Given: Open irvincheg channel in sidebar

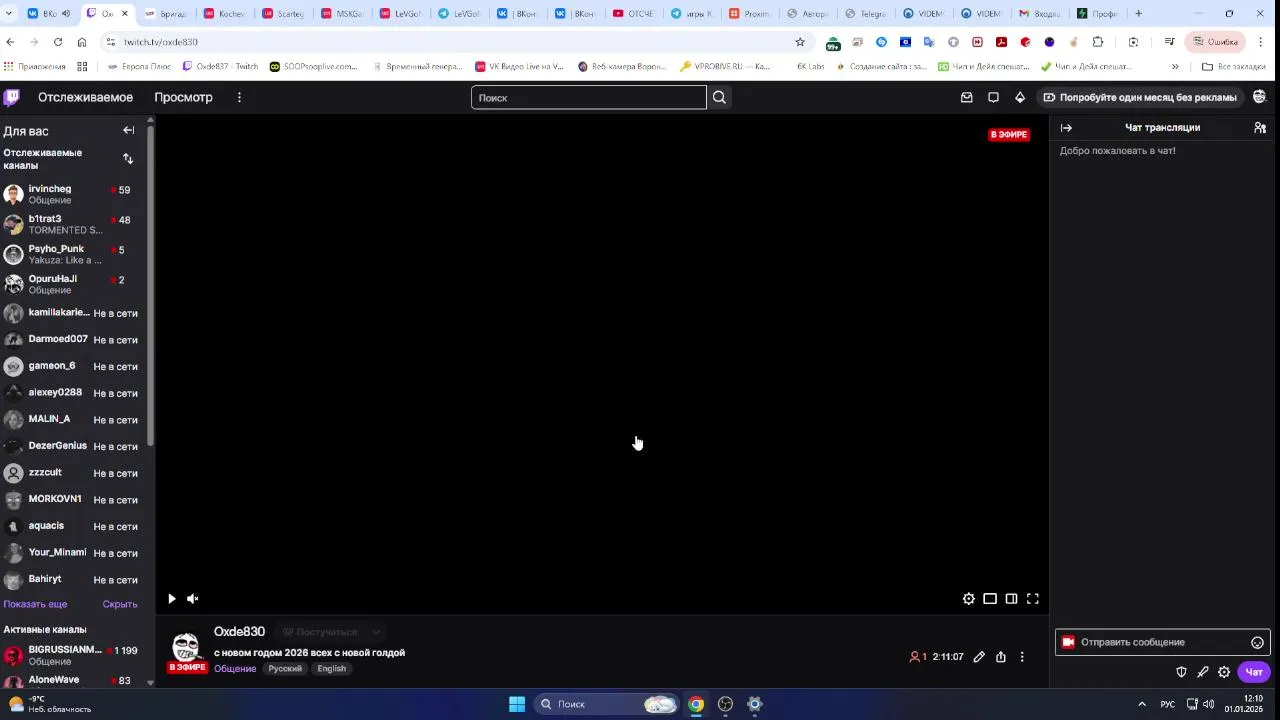Looking at the screenshot, I should tap(75, 194).
